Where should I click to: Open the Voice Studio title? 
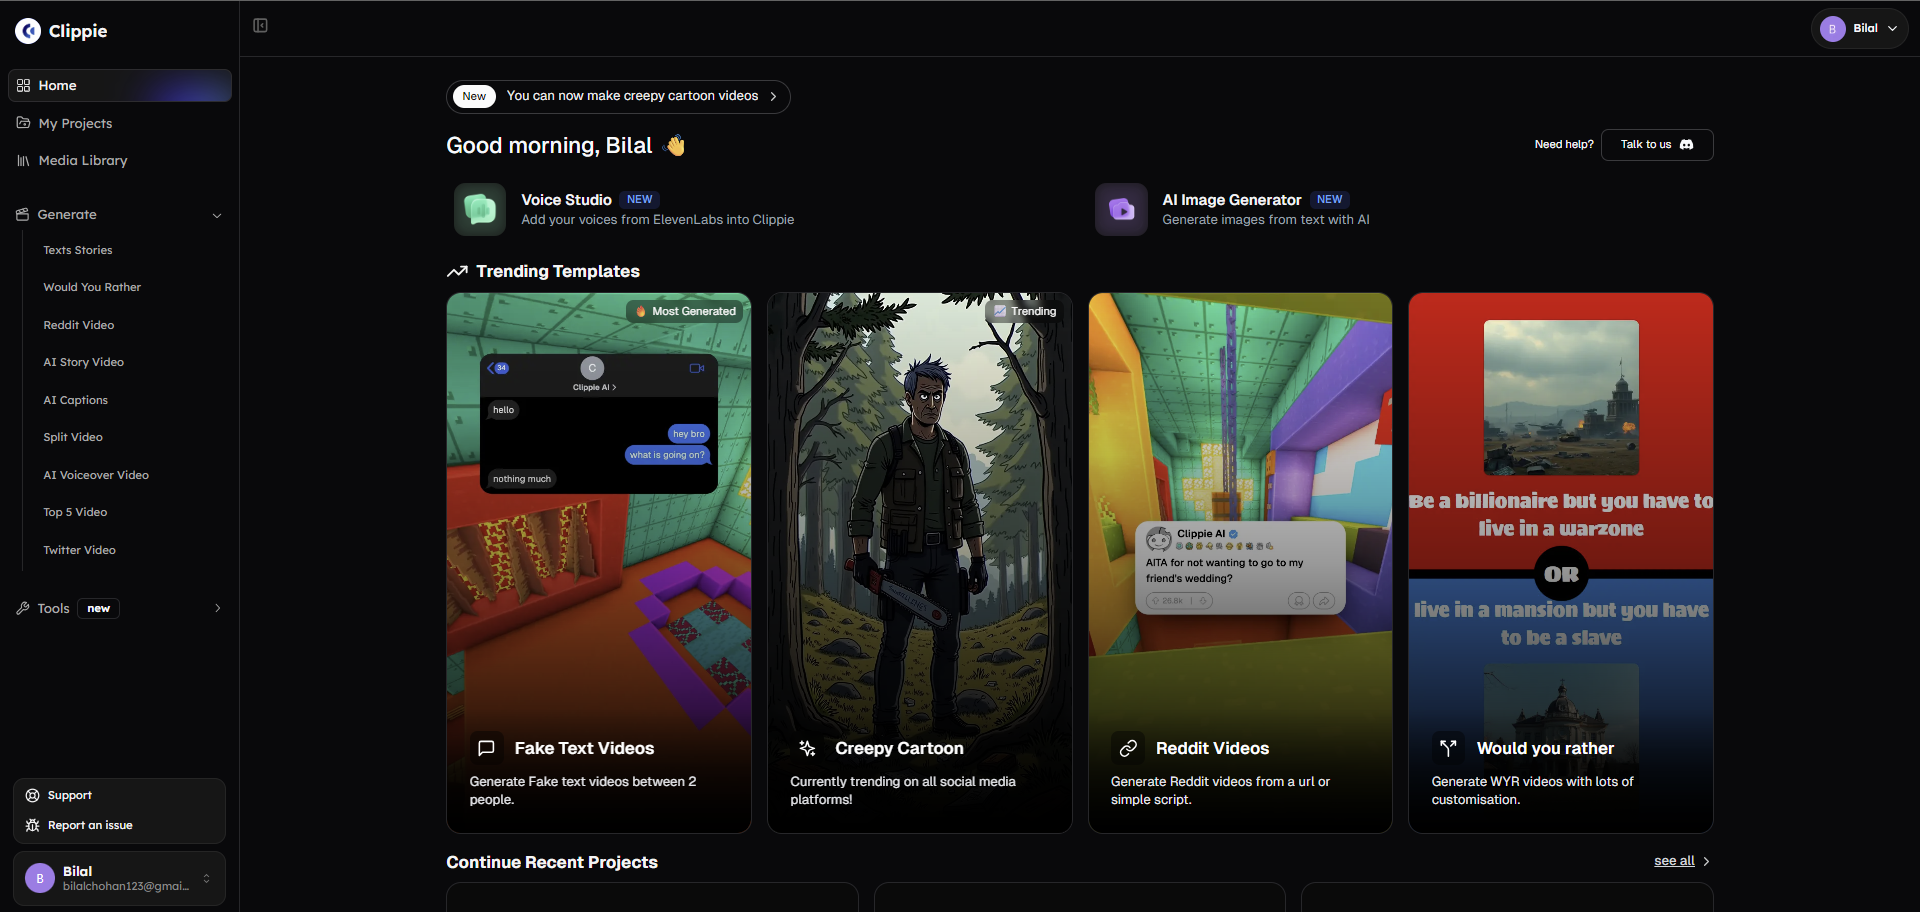pos(566,200)
